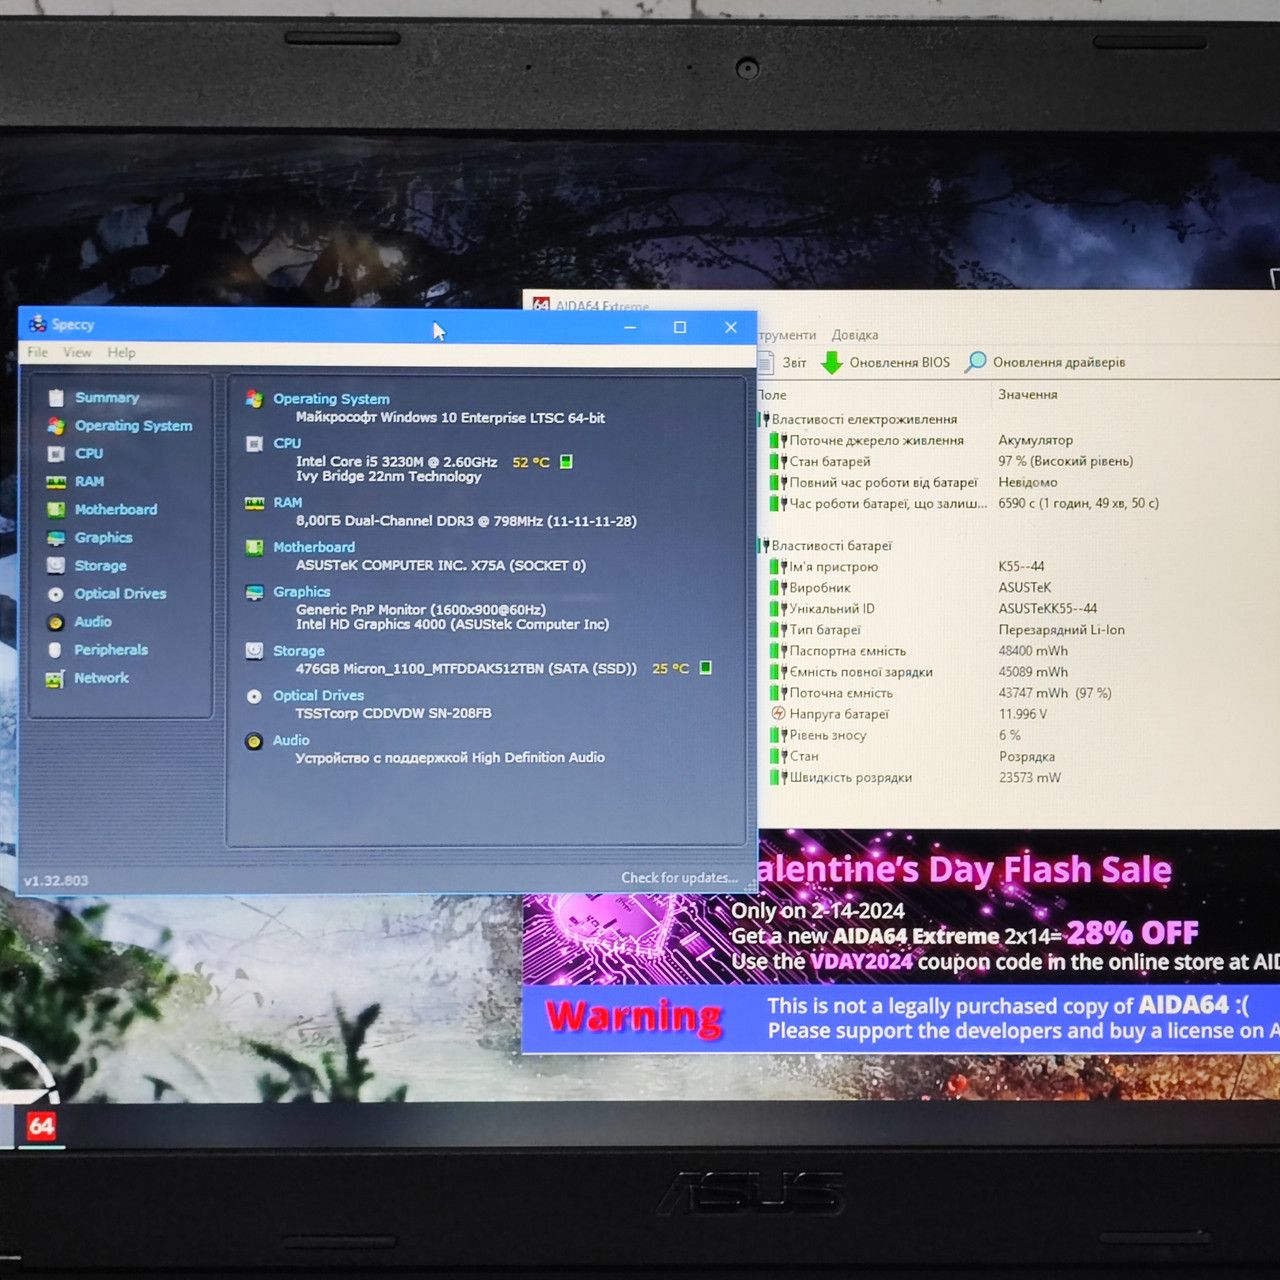This screenshot has height=1280, width=1280.
Task: Click the Intel HD Graphics 4000 text
Action: (452, 625)
